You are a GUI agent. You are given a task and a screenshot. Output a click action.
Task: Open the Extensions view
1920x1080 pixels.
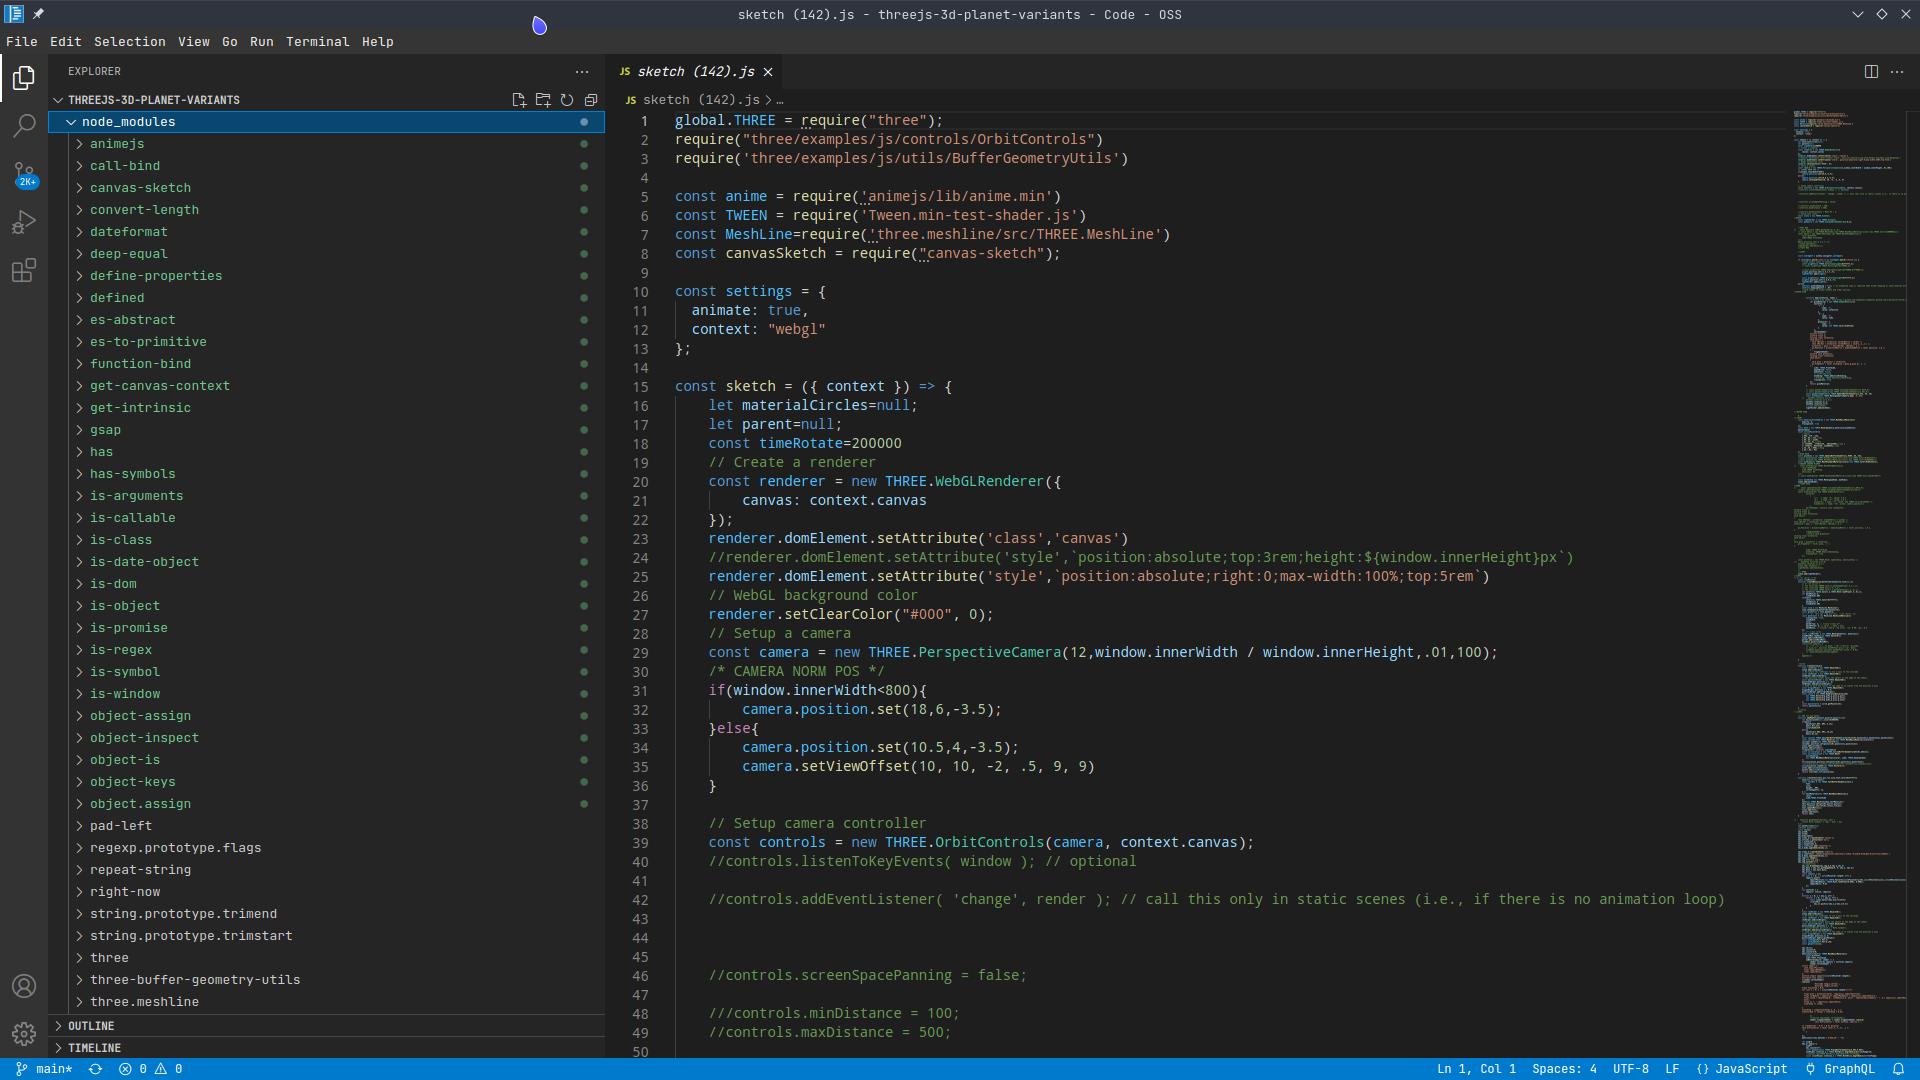tap(24, 270)
